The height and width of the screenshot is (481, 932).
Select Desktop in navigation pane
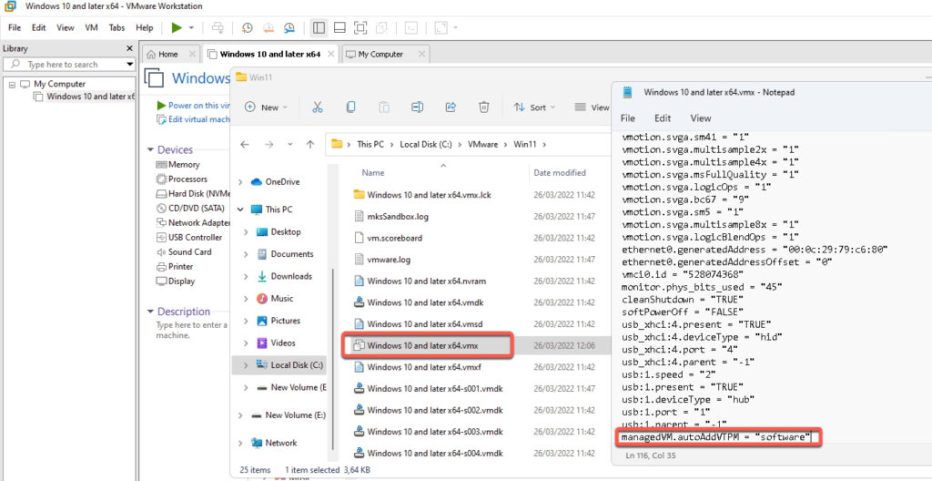(285, 232)
